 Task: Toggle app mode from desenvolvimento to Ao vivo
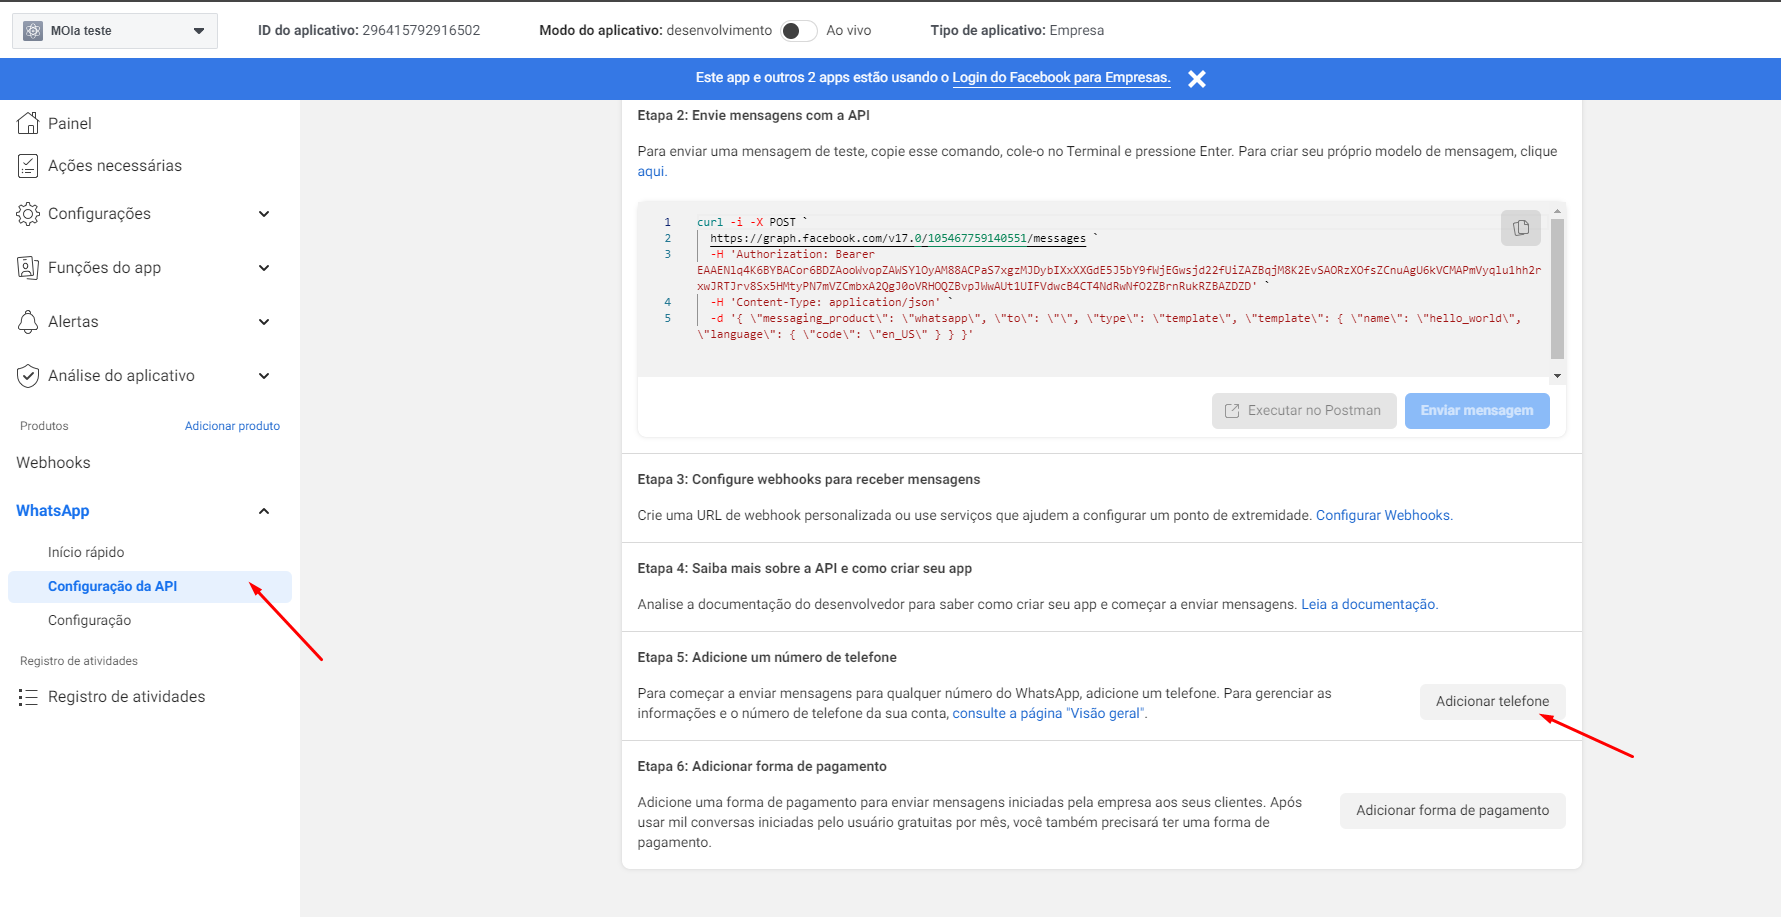[798, 31]
